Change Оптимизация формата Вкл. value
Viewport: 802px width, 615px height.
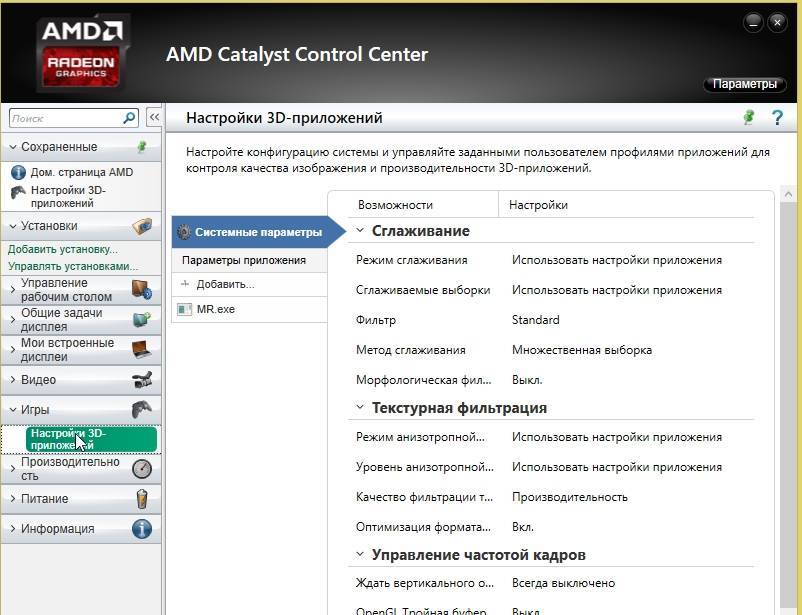523,527
